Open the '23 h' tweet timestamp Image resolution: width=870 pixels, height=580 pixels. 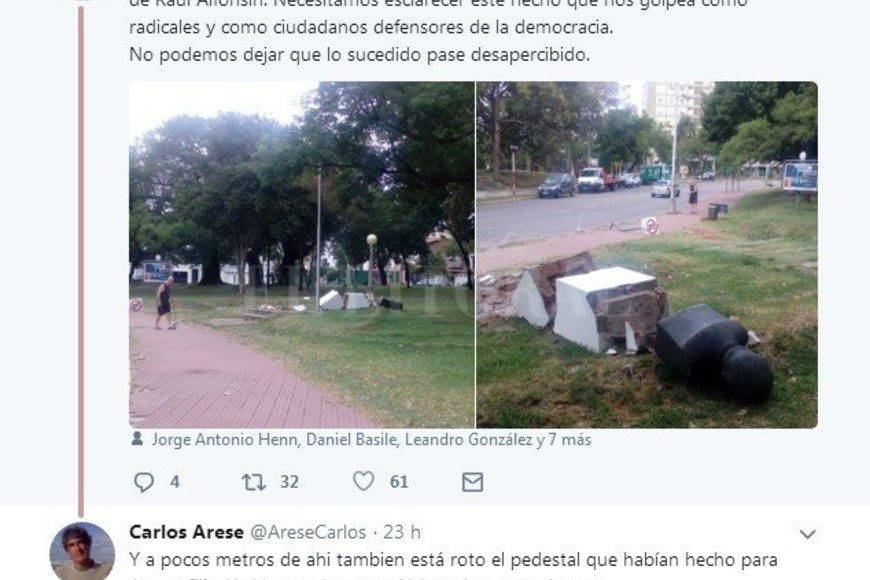tap(402, 532)
